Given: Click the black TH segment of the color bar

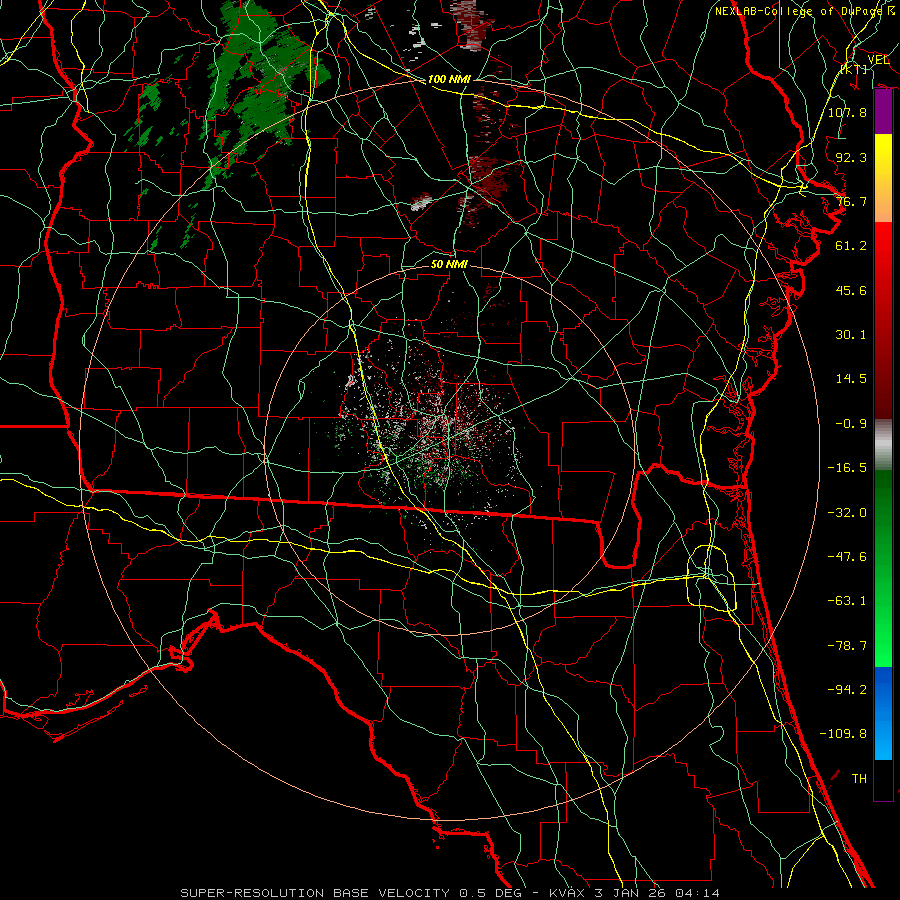Looking at the screenshot, I should [x=883, y=780].
